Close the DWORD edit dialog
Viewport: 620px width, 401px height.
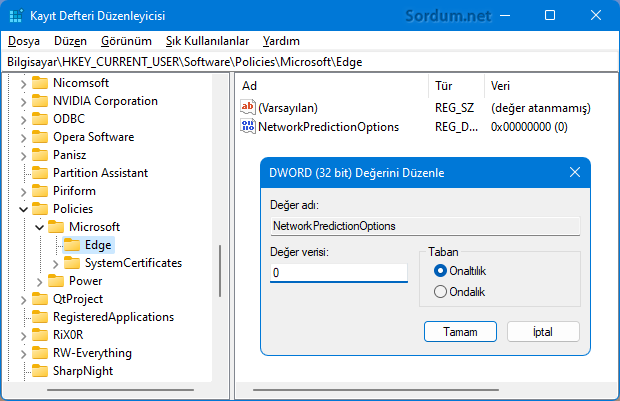pyautogui.click(x=575, y=172)
